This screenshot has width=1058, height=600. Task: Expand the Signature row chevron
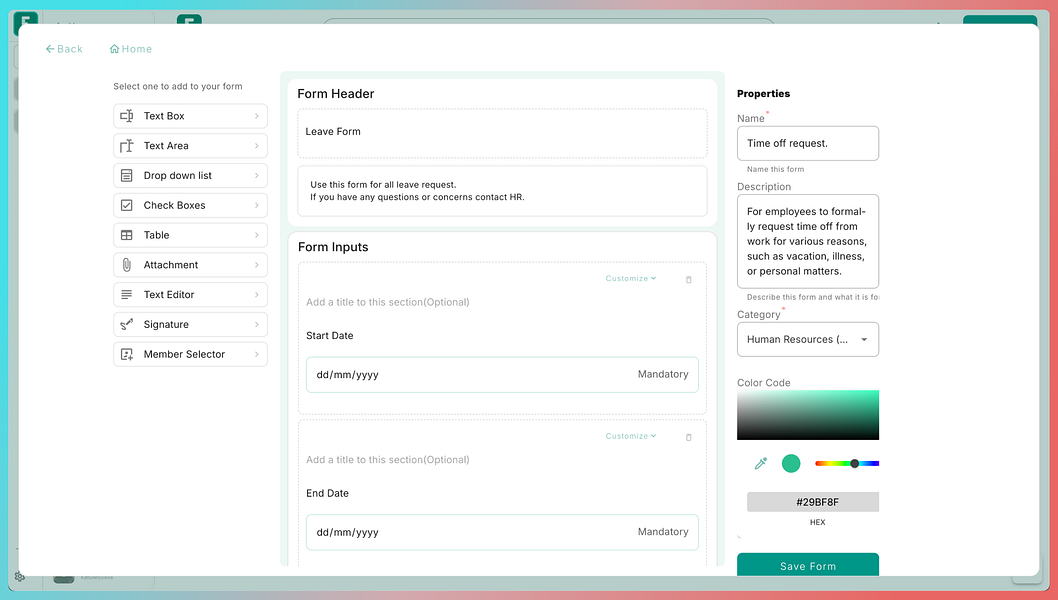256,324
